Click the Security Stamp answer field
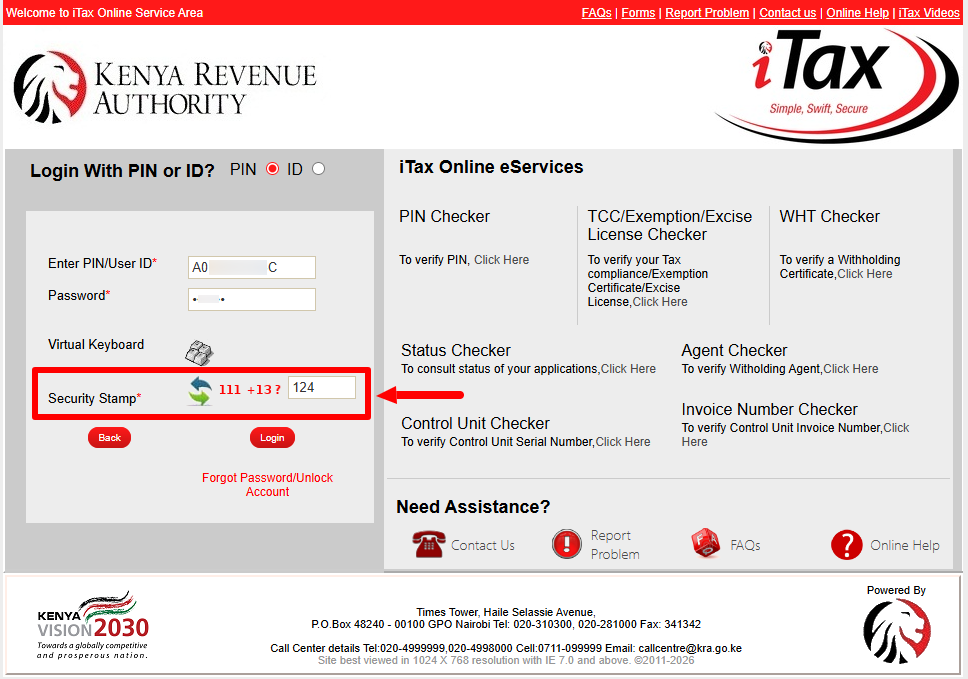 [322, 388]
